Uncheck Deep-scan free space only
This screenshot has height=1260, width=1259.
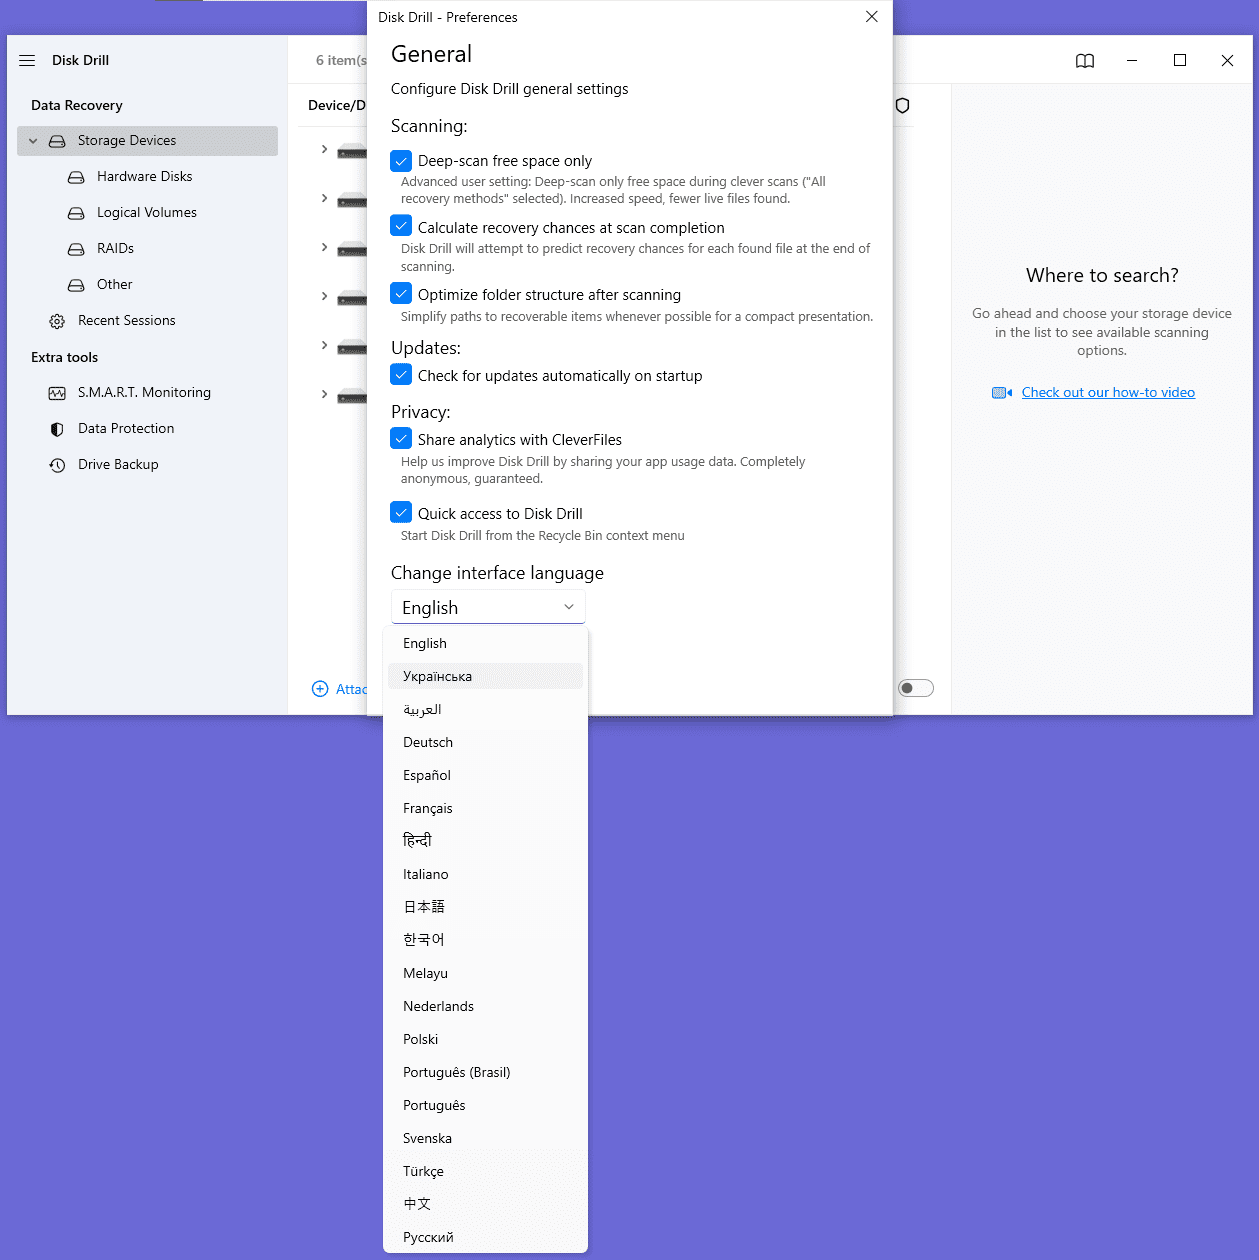[x=401, y=160]
